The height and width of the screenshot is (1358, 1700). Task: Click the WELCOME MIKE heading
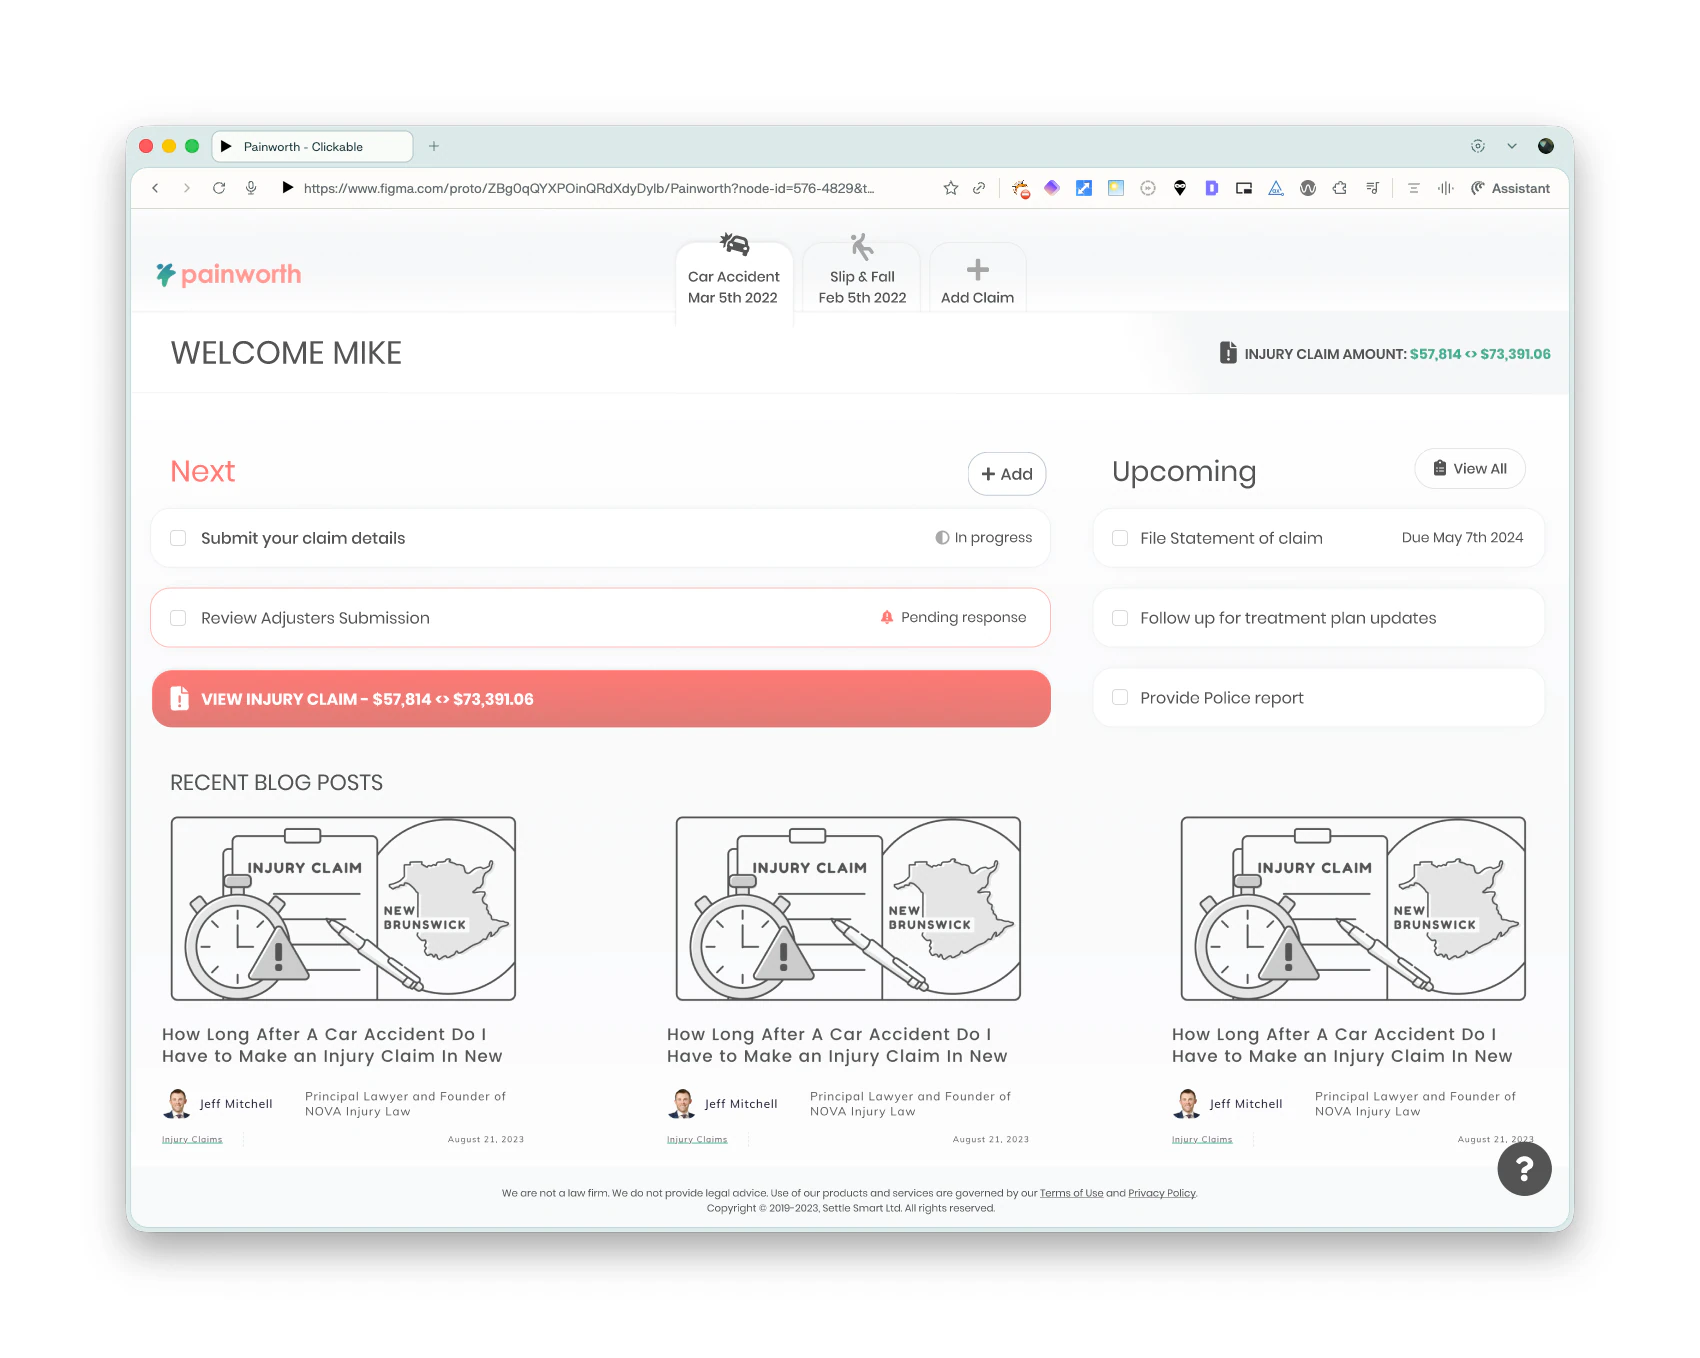286,353
